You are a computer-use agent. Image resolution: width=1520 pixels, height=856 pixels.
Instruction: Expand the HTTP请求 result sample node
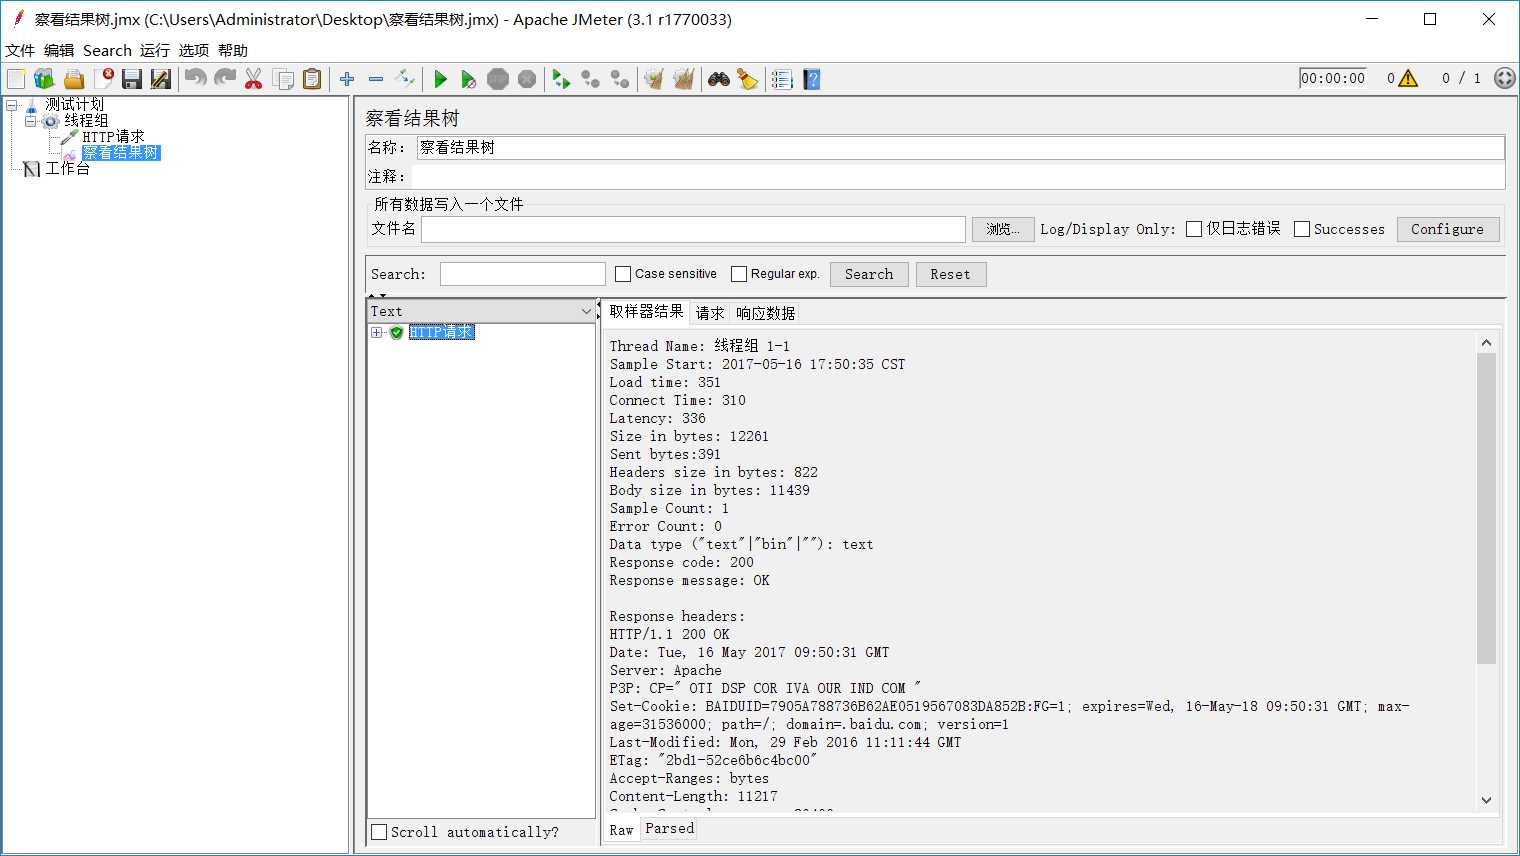(x=376, y=332)
